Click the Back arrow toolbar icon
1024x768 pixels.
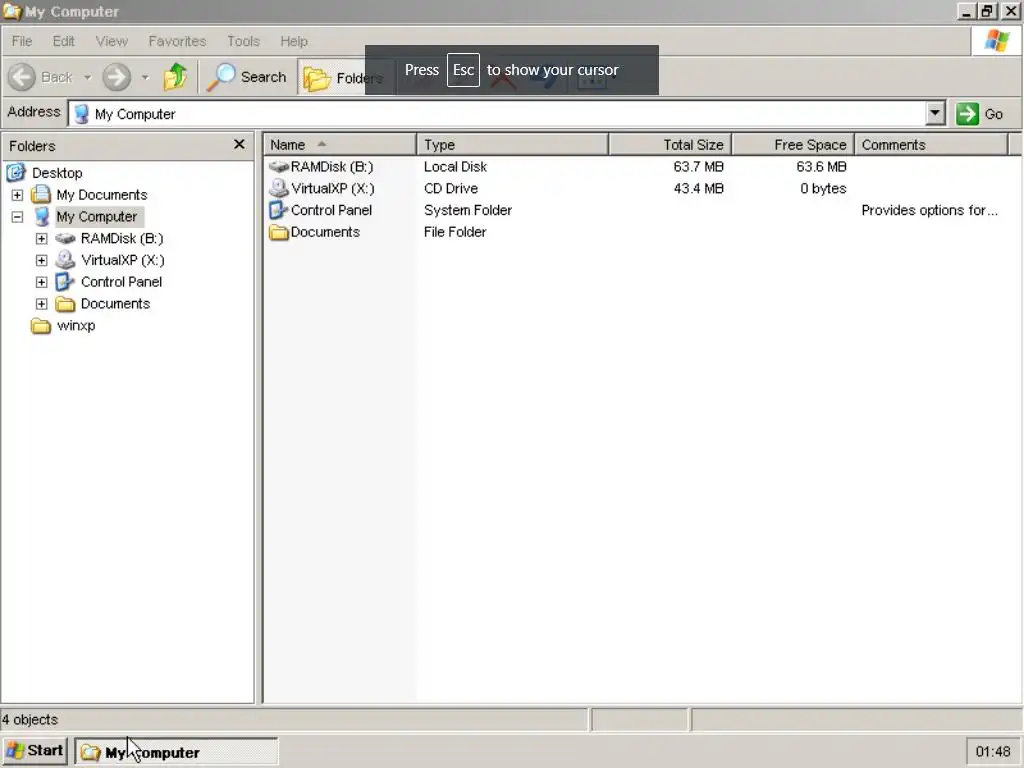click(22, 77)
